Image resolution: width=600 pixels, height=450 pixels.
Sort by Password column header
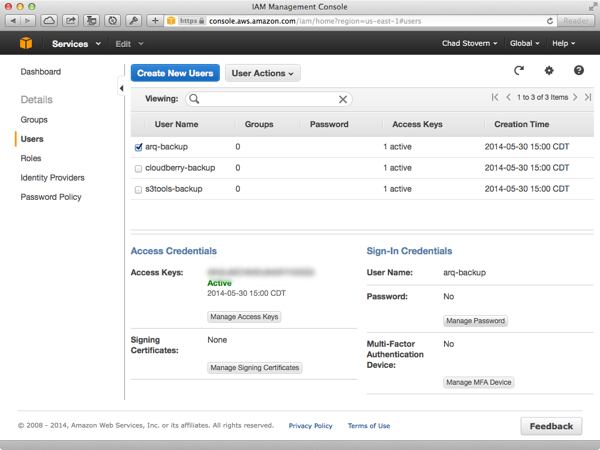(x=329, y=124)
